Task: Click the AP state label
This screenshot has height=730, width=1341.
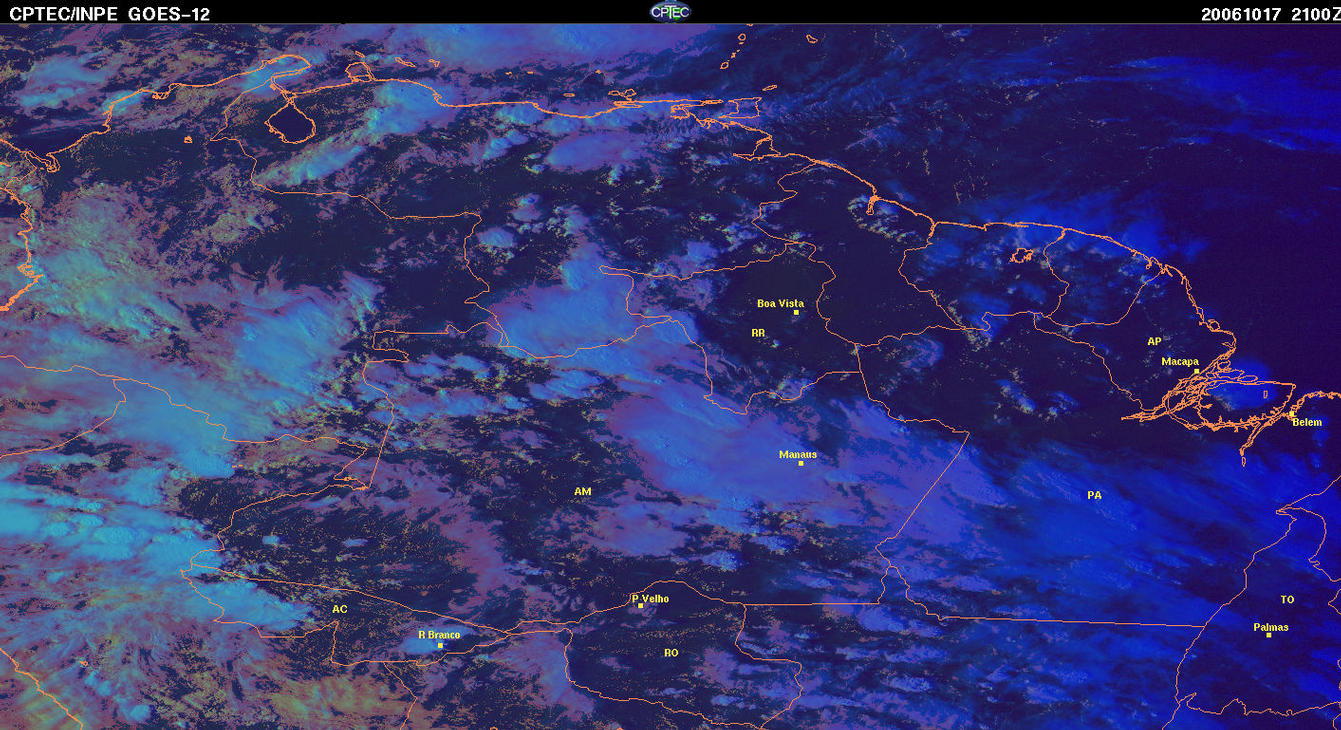Action: [1154, 341]
